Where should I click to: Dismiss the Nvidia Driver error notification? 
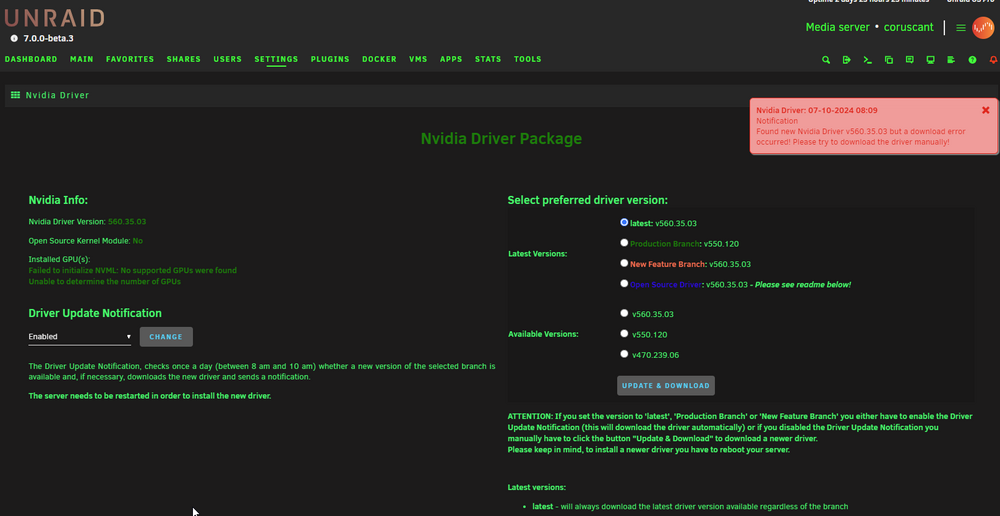tap(985, 110)
